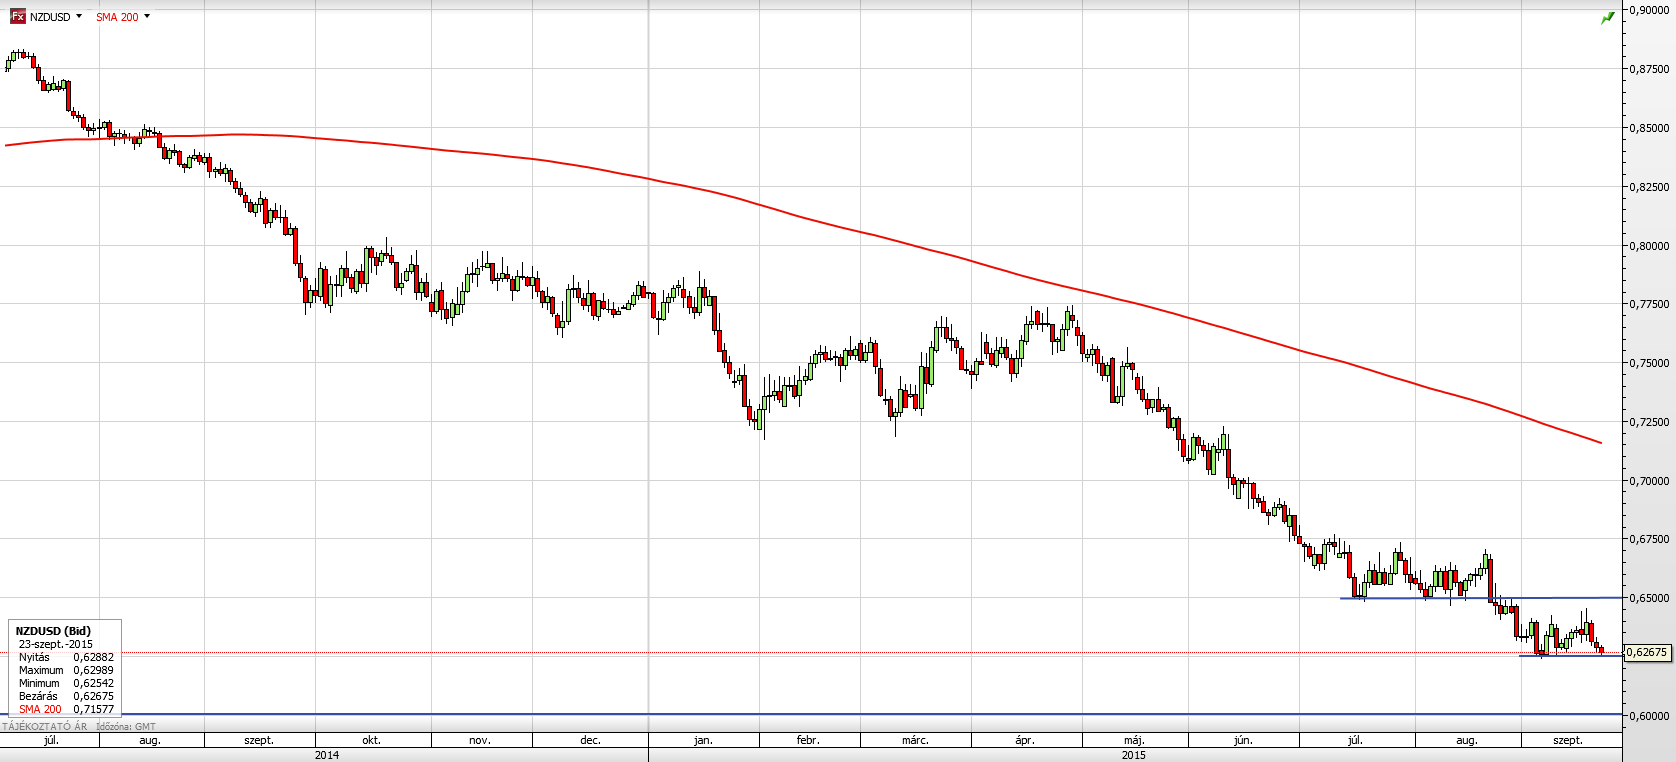The height and width of the screenshot is (762, 1676).
Task: Click the jan. month on the time axis
Action: point(703,740)
